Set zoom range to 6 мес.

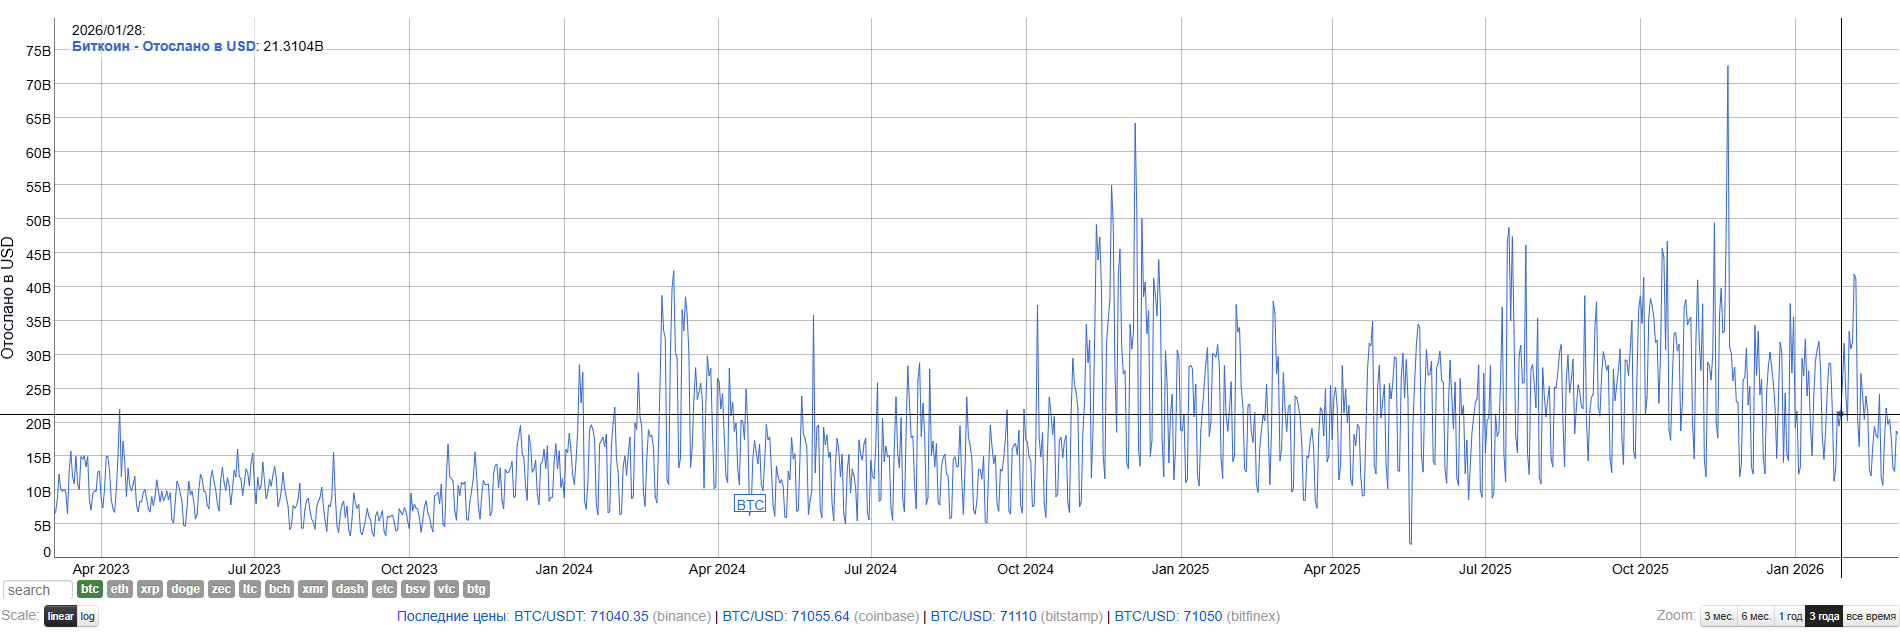pyautogui.click(x=1756, y=616)
